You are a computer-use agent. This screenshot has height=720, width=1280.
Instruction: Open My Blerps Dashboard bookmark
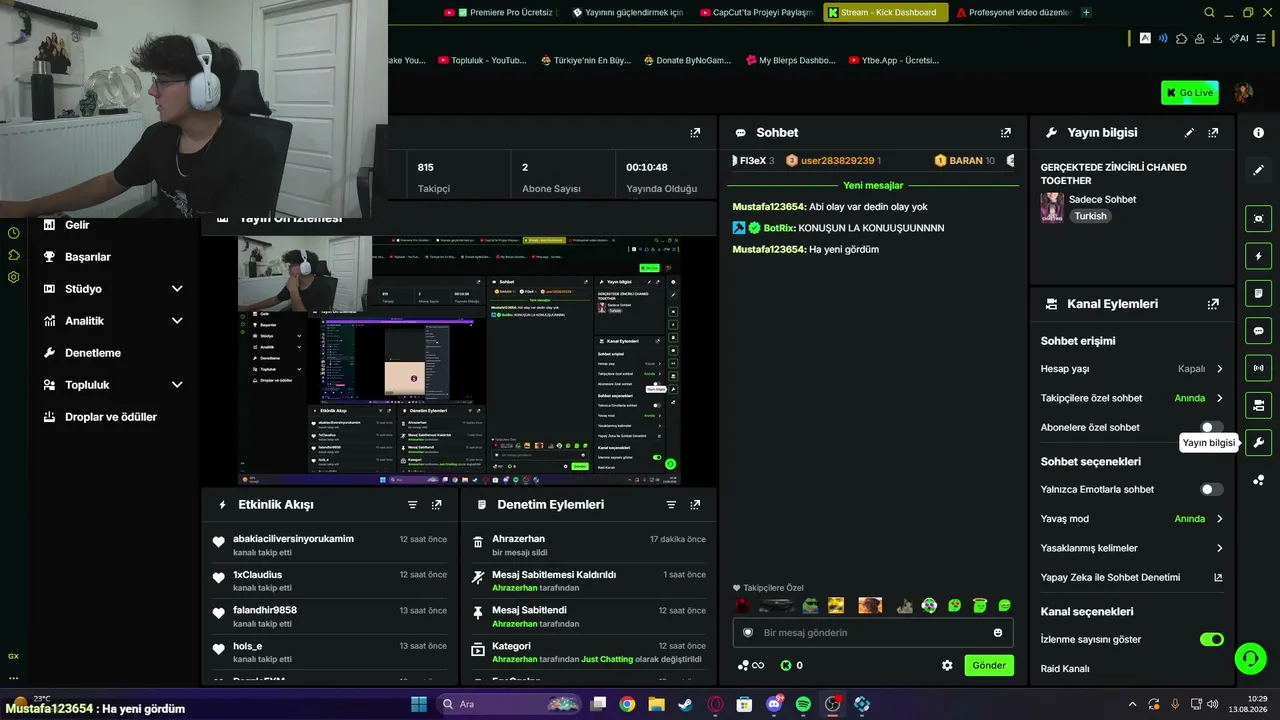(x=790, y=60)
